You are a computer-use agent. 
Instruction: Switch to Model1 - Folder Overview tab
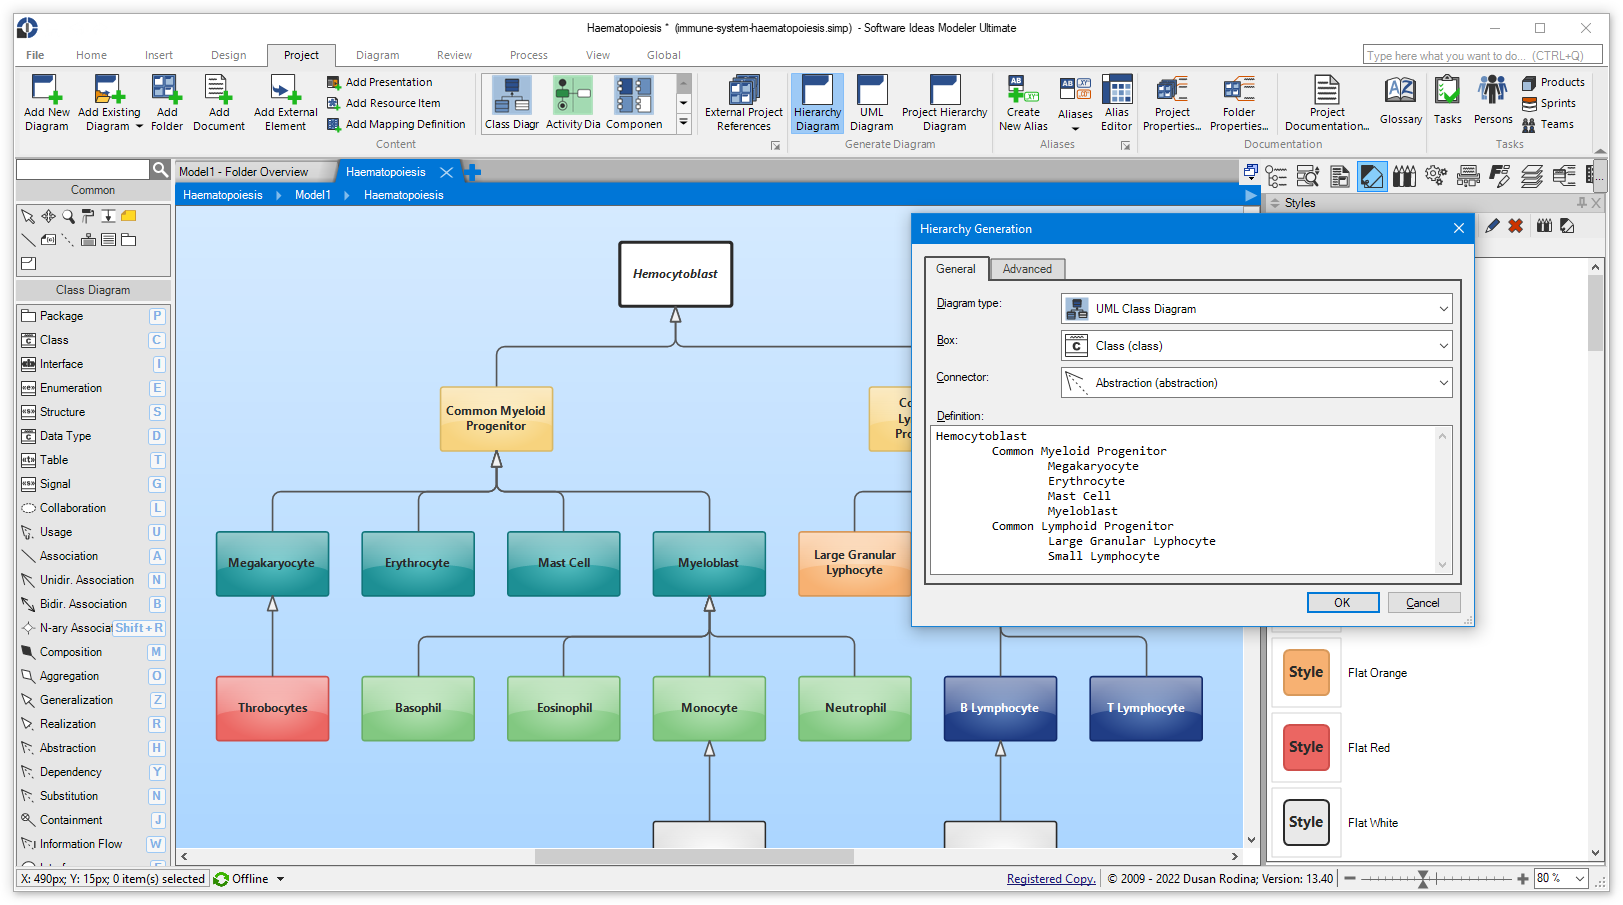point(243,172)
